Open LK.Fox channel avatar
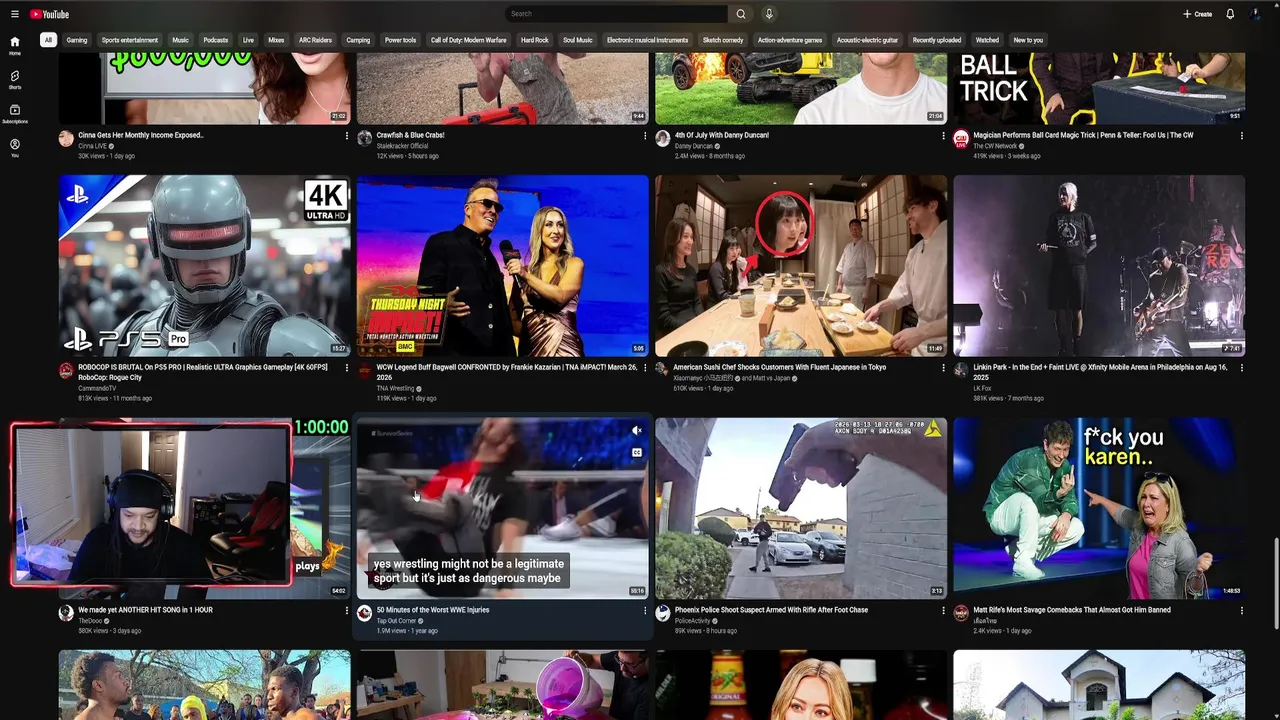 (x=961, y=370)
